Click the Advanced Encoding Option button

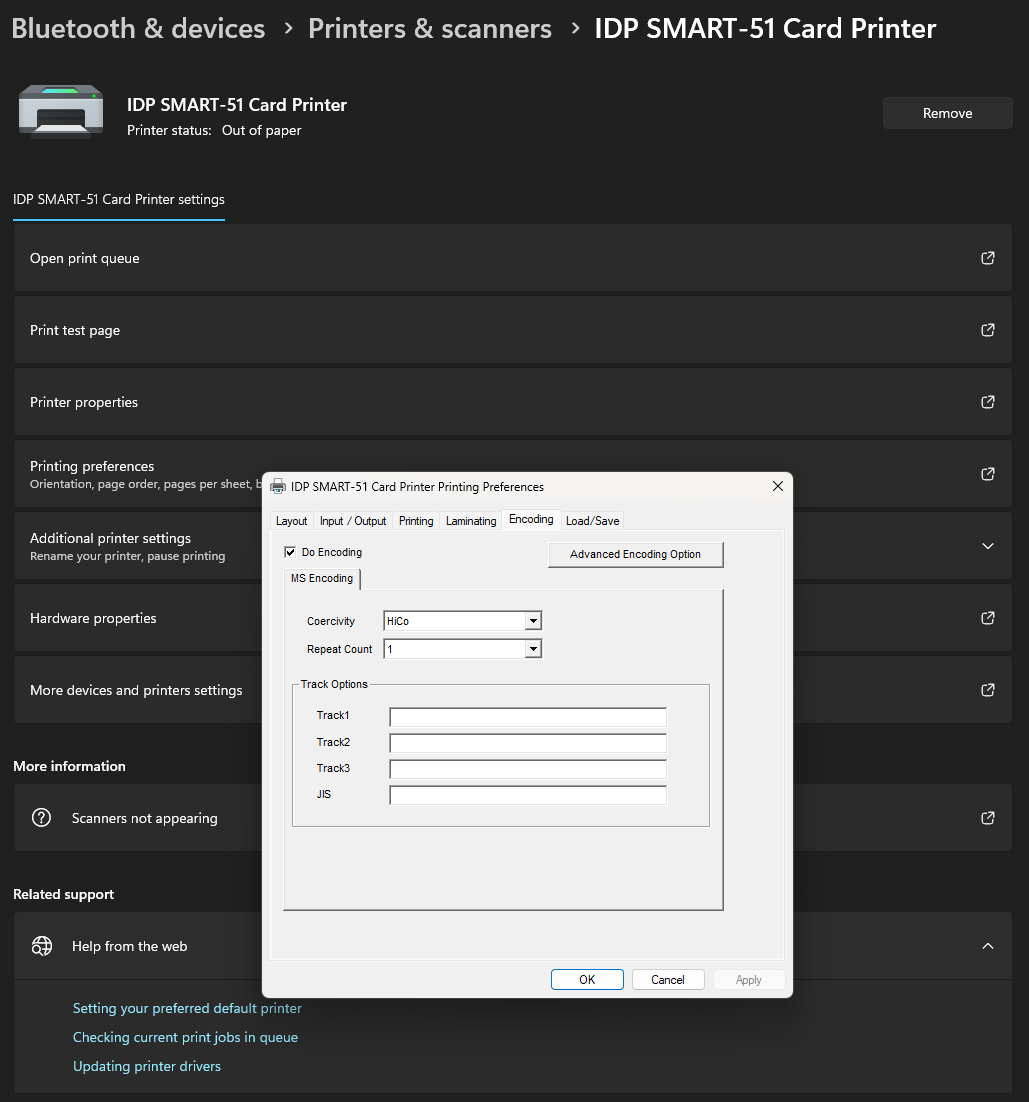(x=635, y=554)
